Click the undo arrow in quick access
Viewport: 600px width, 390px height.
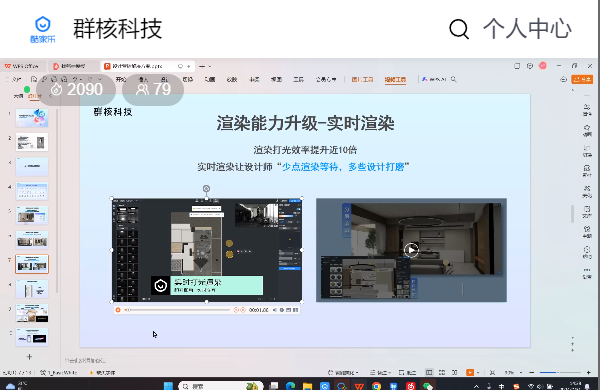pos(76,79)
